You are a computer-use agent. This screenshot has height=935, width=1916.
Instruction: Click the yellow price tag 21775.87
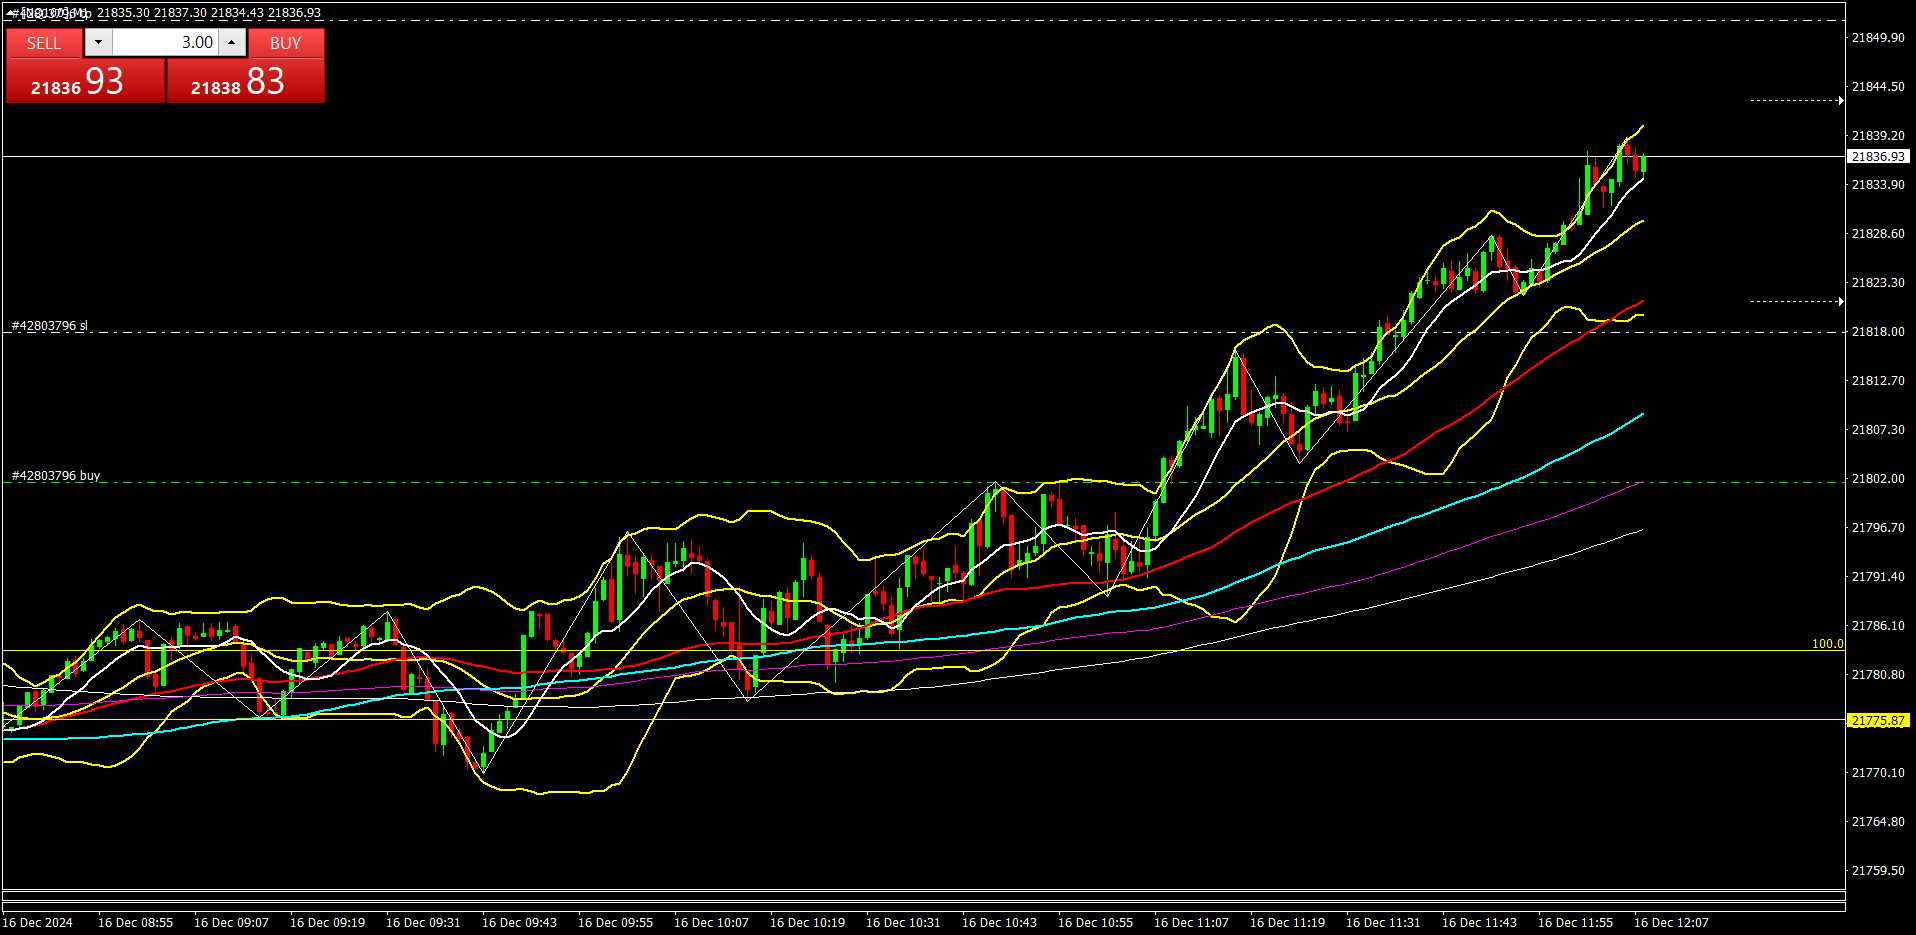coord(1877,721)
